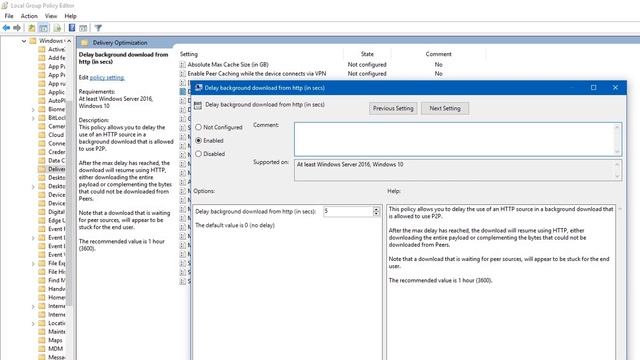Go up one level with folder icon

click(x=31, y=28)
